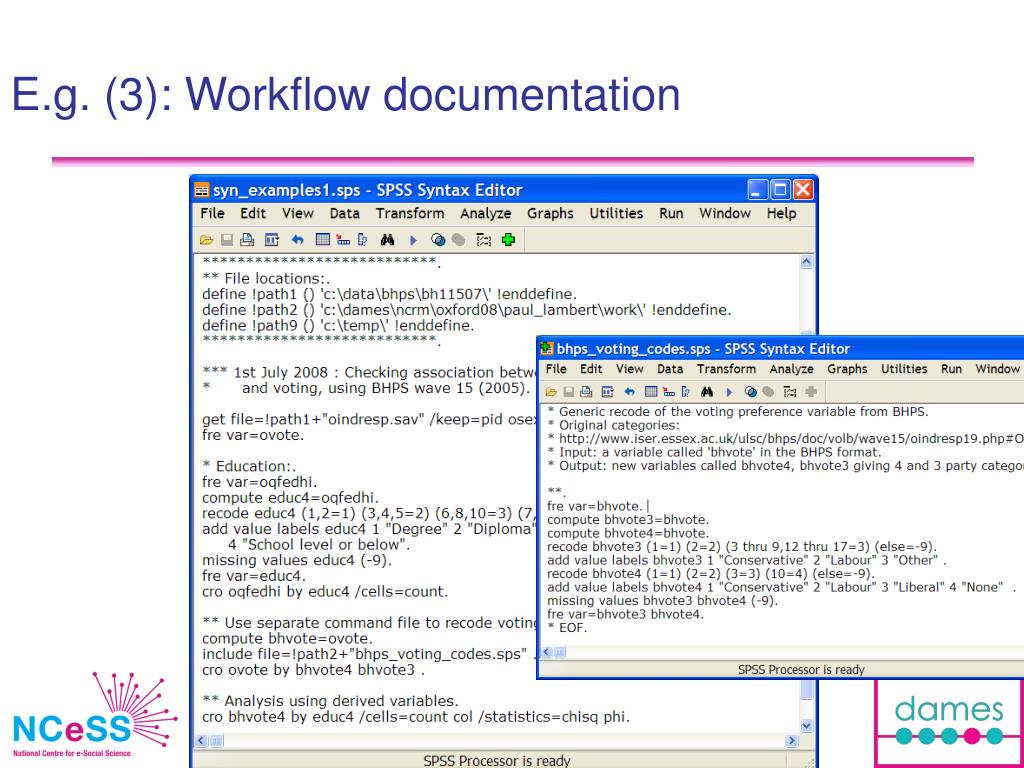The height and width of the screenshot is (768, 1024).
Task: Click Find binoculars icon in bhps_voting_codes toolbar
Action: tap(707, 392)
